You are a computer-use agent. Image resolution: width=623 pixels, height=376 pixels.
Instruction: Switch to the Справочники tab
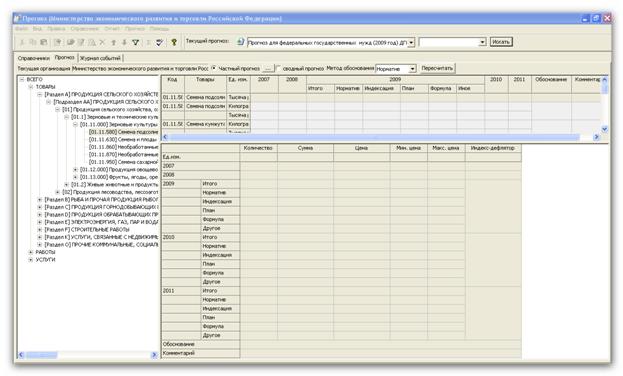pyautogui.click(x=34, y=58)
